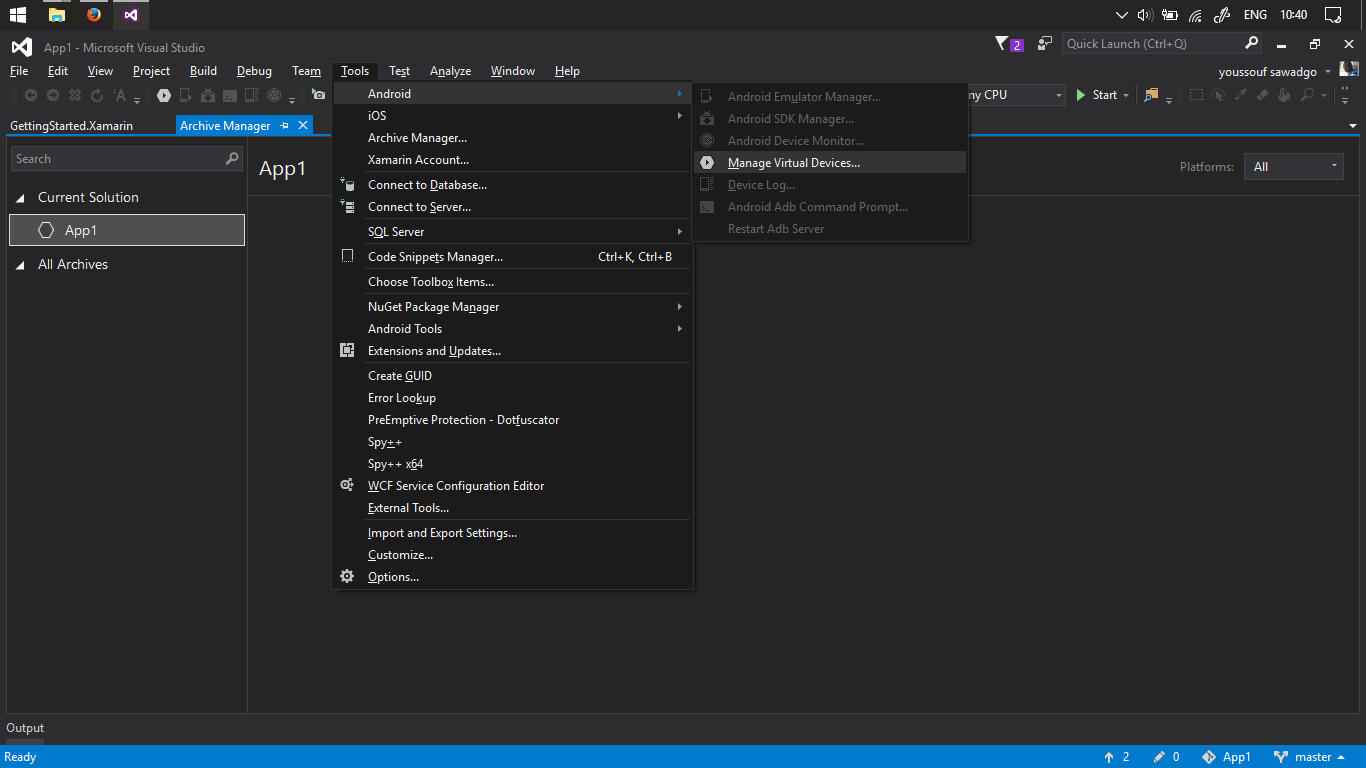Click the Visual Studio taskbar icon
Image resolution: width=1366 pixels, height=768 pixels.
131,15
